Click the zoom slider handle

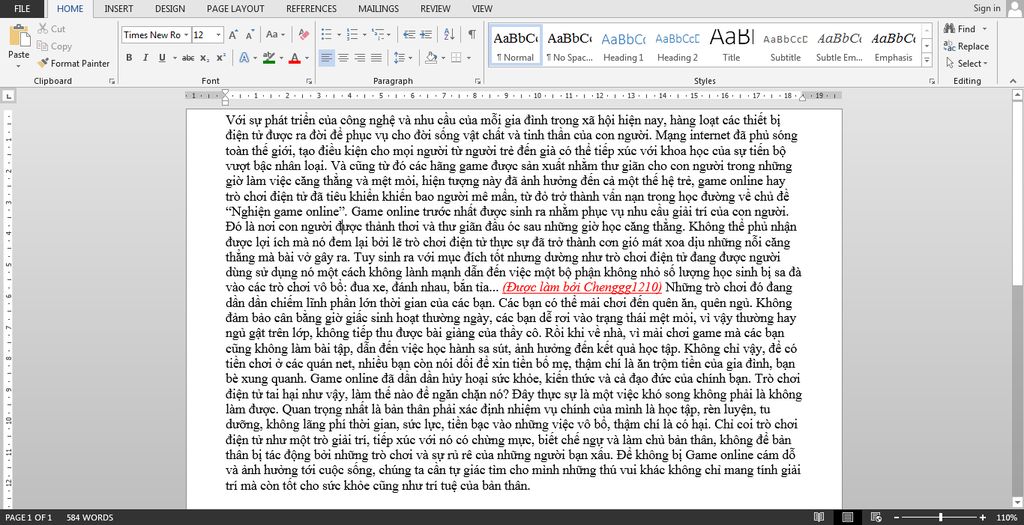(940, 517)
